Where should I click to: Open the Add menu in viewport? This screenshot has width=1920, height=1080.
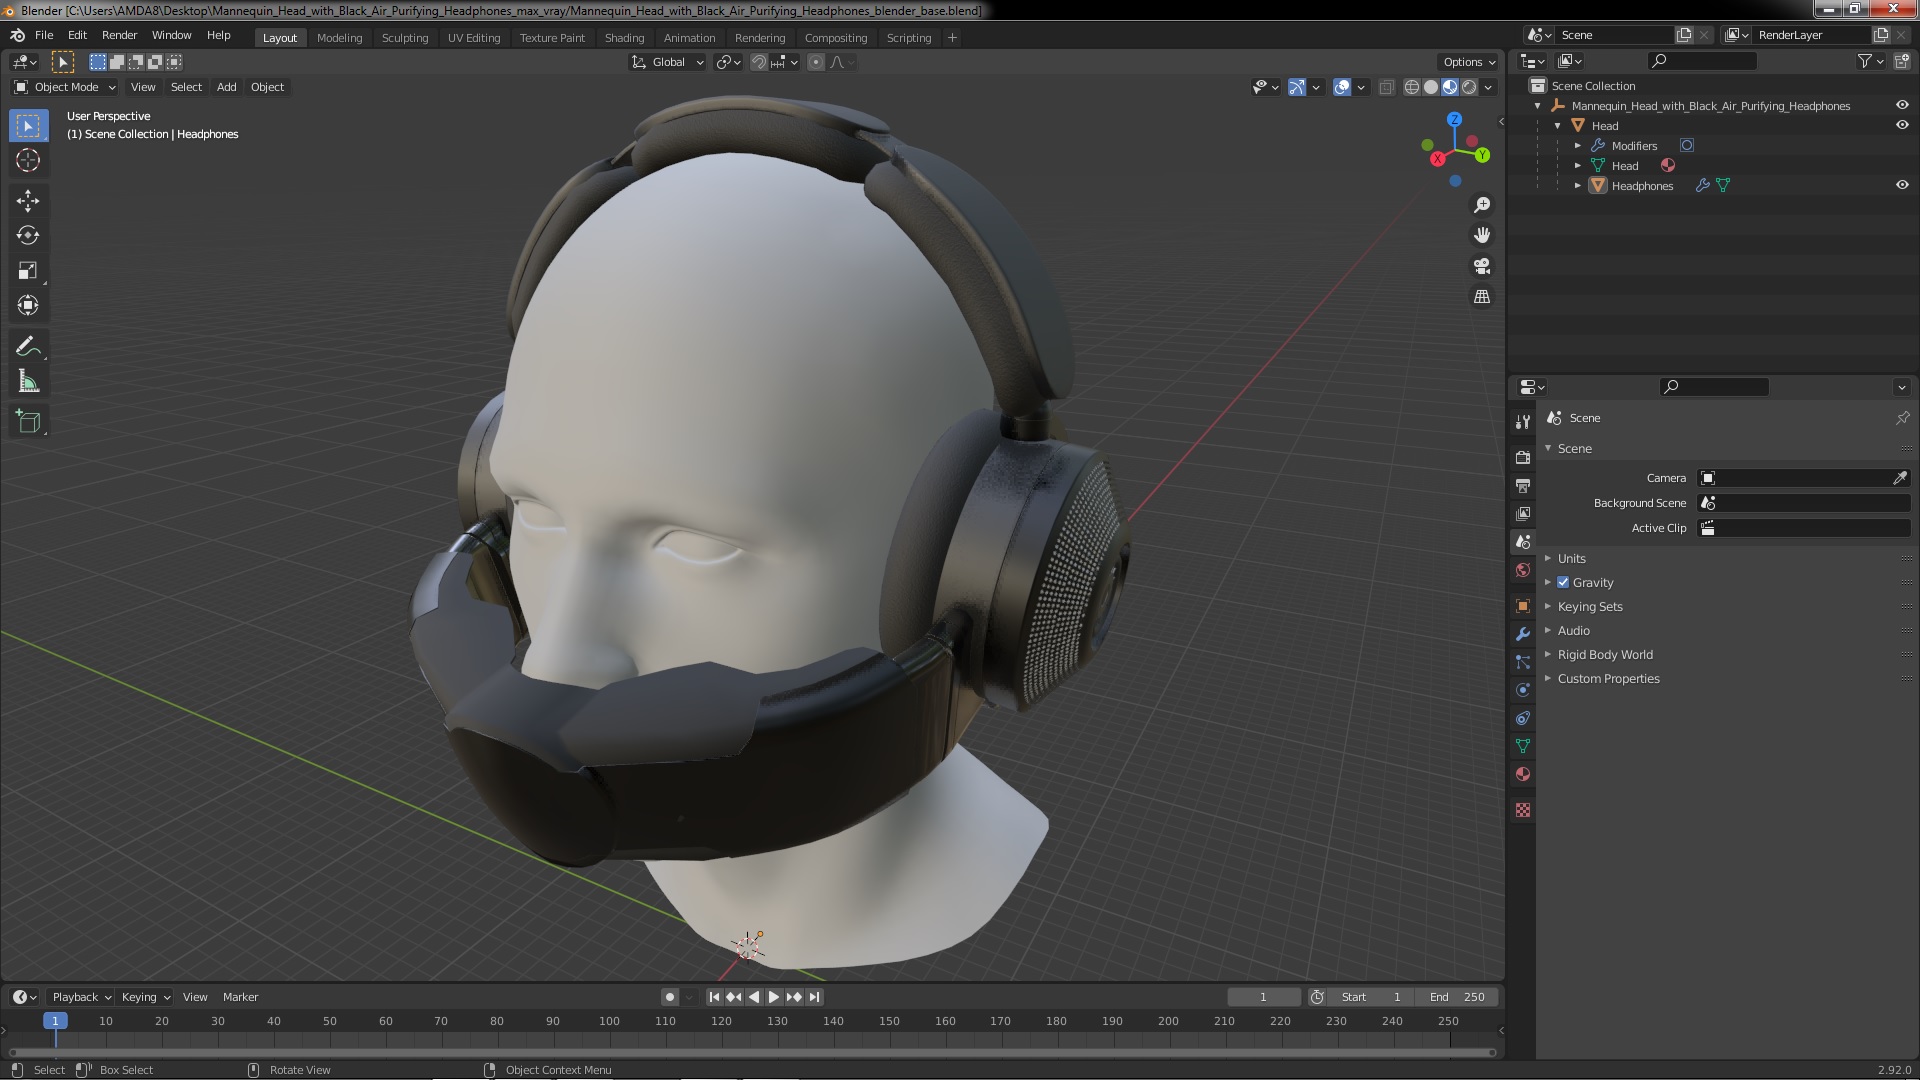pos(227,87)
